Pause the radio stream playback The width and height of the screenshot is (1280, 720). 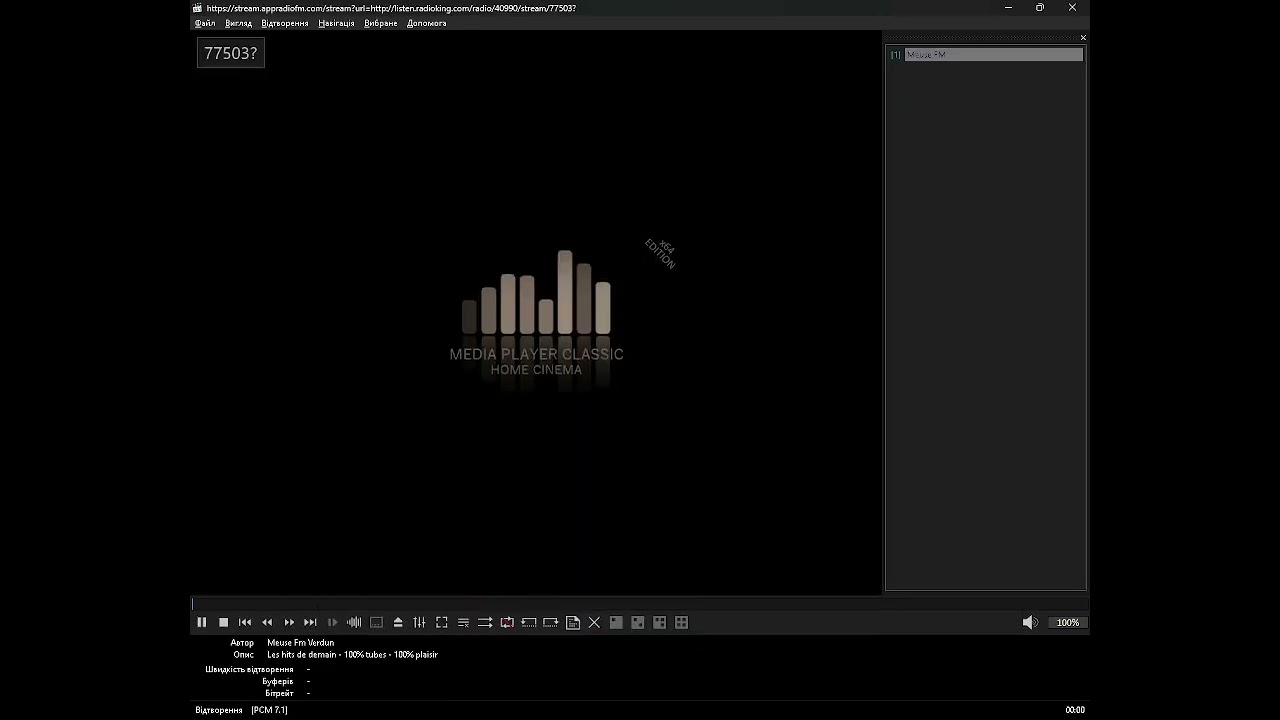click(x=202, y=622)
